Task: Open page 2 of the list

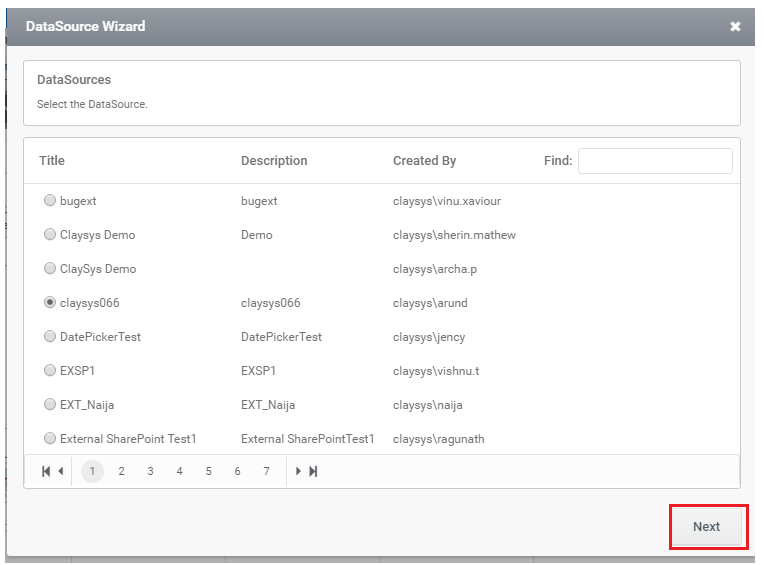Action: coord(121,471)
